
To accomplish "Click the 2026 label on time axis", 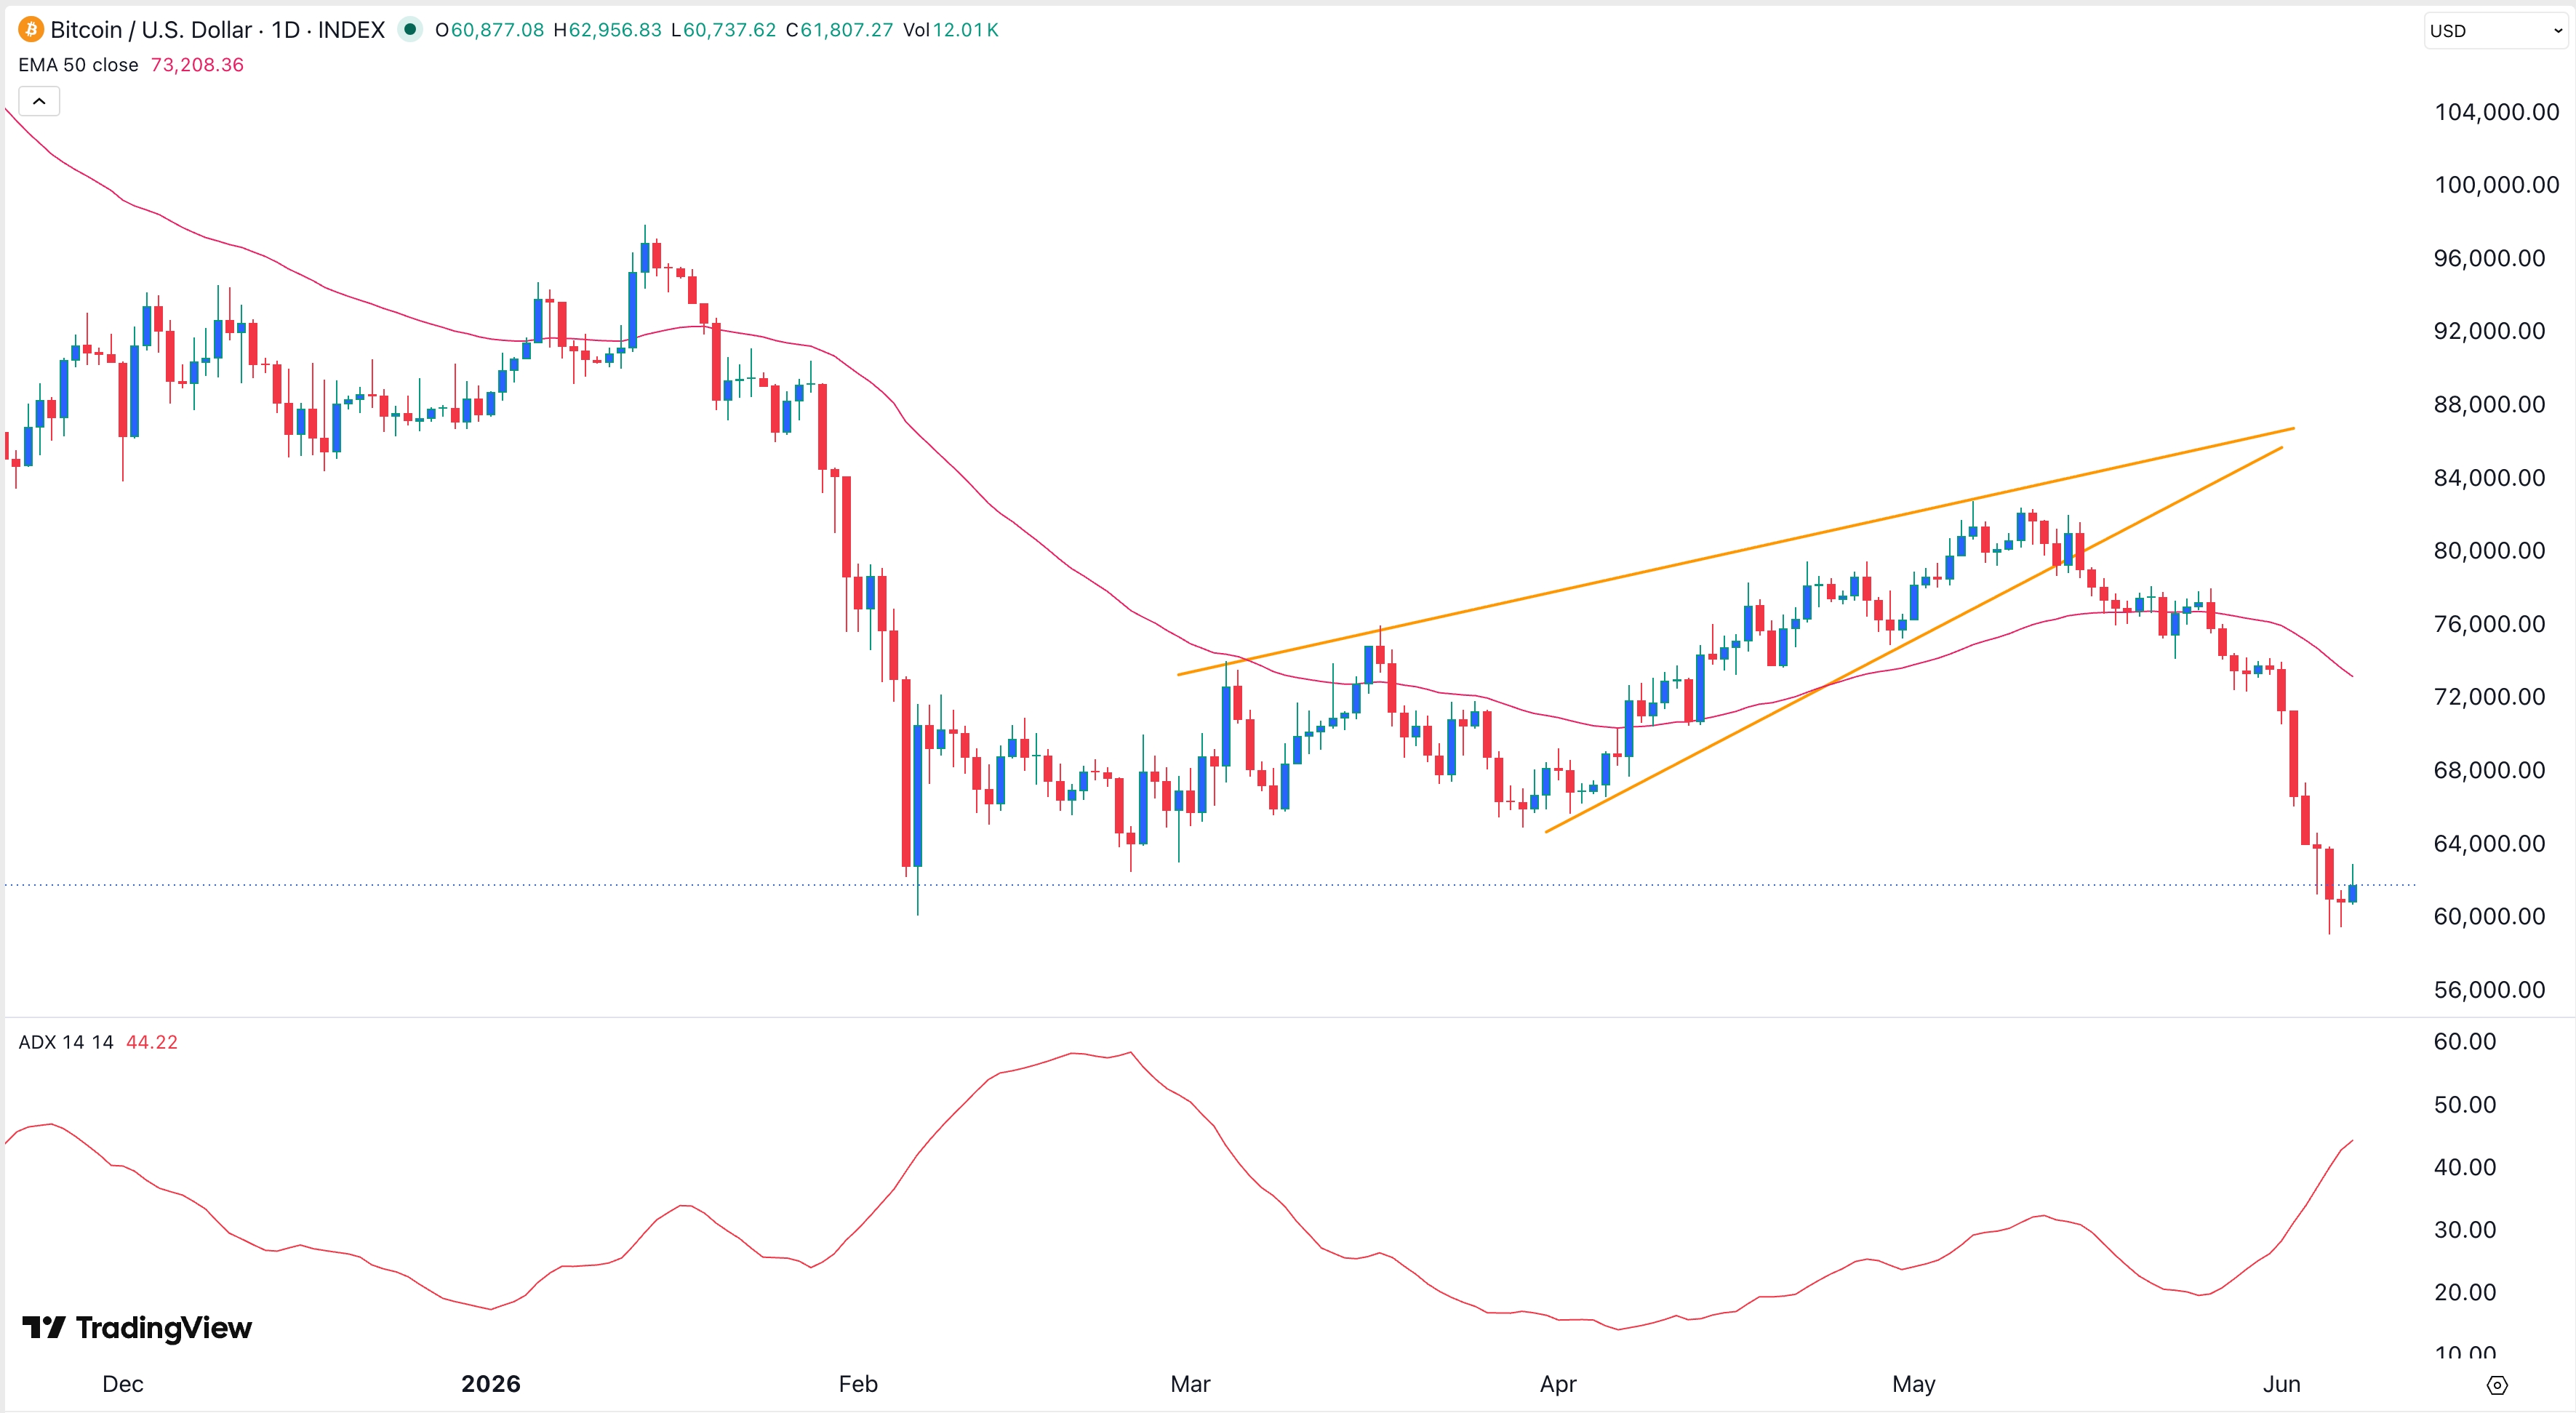I will [x=491, y=1384].
